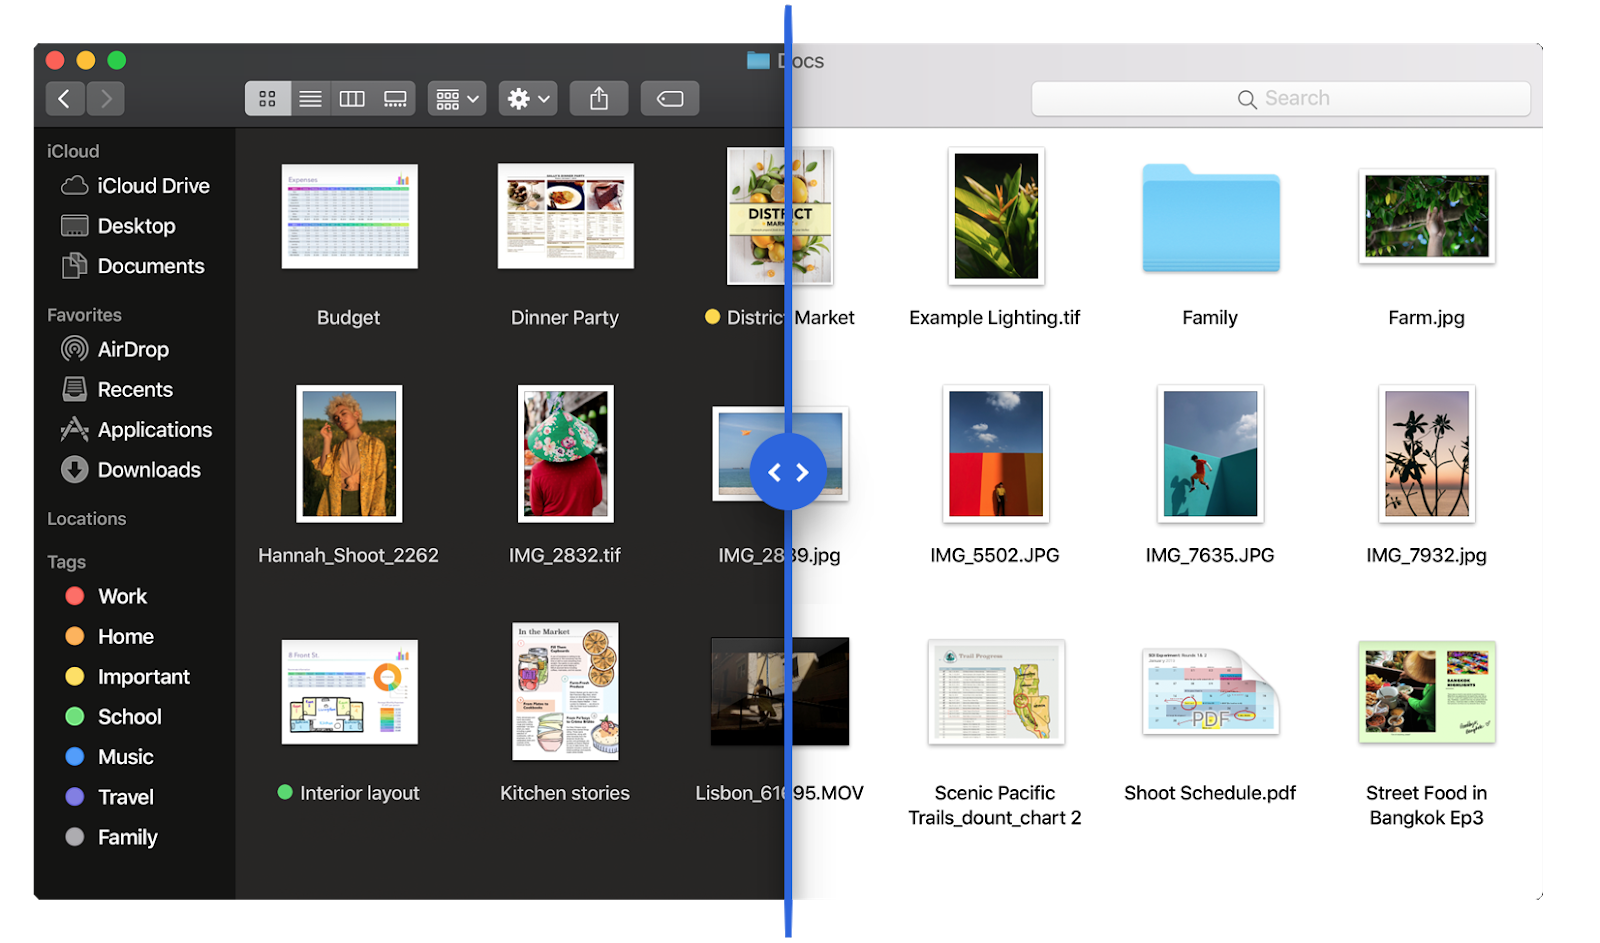Switch to column view
Image resolution: width=1600 pixels, height=943 pixels.
[x=352, y=98]
